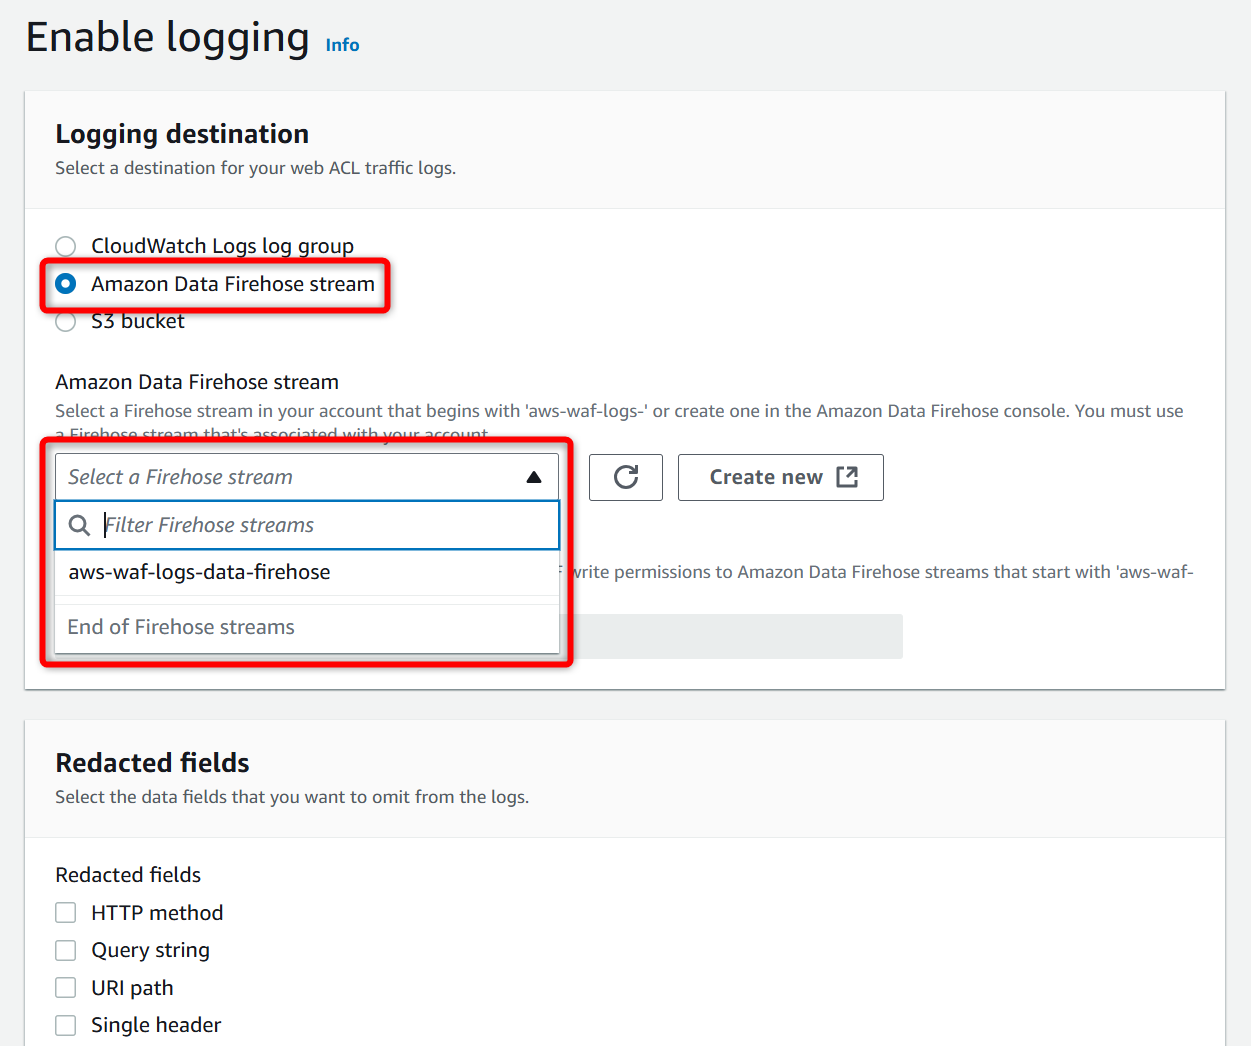Click the magnifier icon in the filter box
Screen dimensions: 1251x1046
pos(80,525)
